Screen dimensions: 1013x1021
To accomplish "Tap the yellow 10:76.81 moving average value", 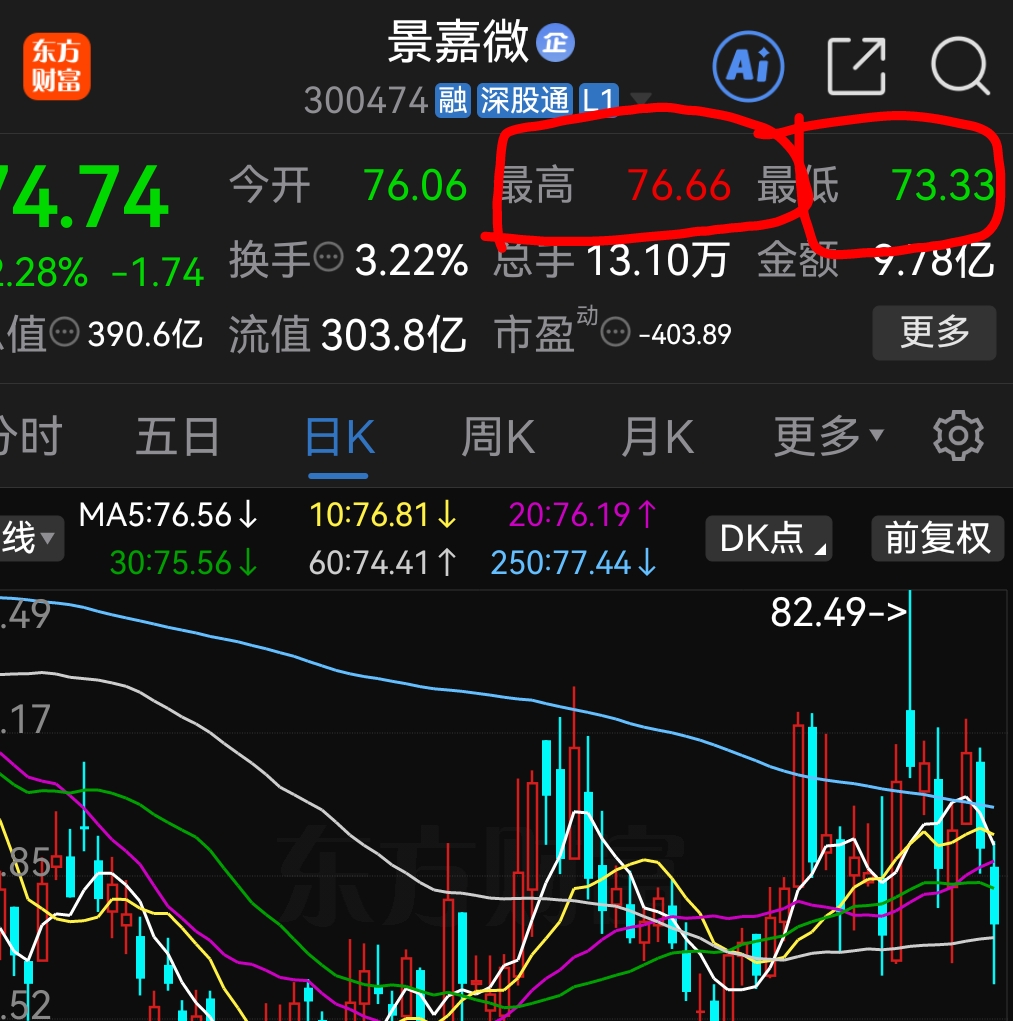I will coord(383,515).
